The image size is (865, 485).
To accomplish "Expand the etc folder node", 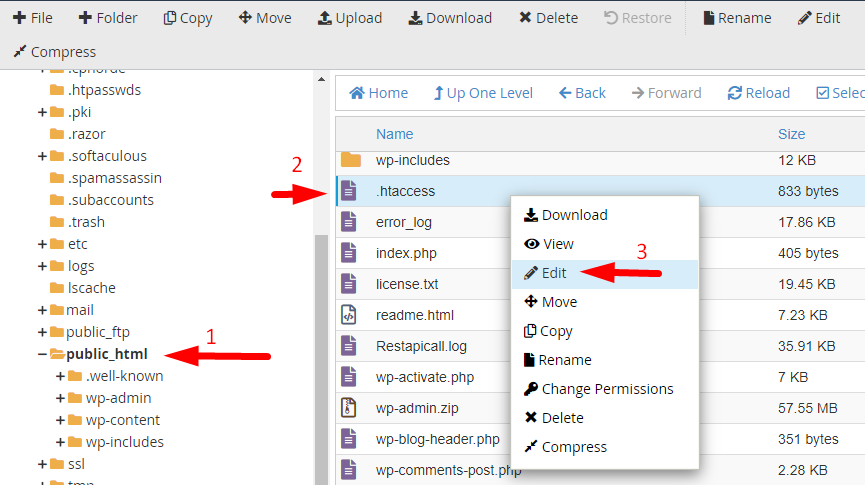I will click(x=42, y=244).
